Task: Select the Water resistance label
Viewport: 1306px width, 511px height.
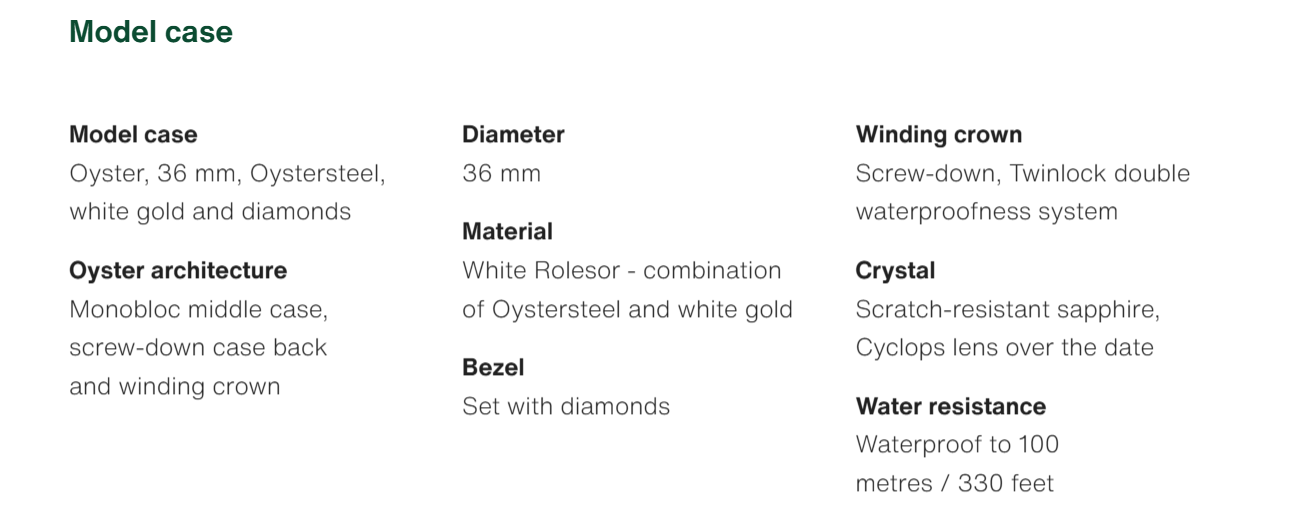Action: [x=950, y=407]
